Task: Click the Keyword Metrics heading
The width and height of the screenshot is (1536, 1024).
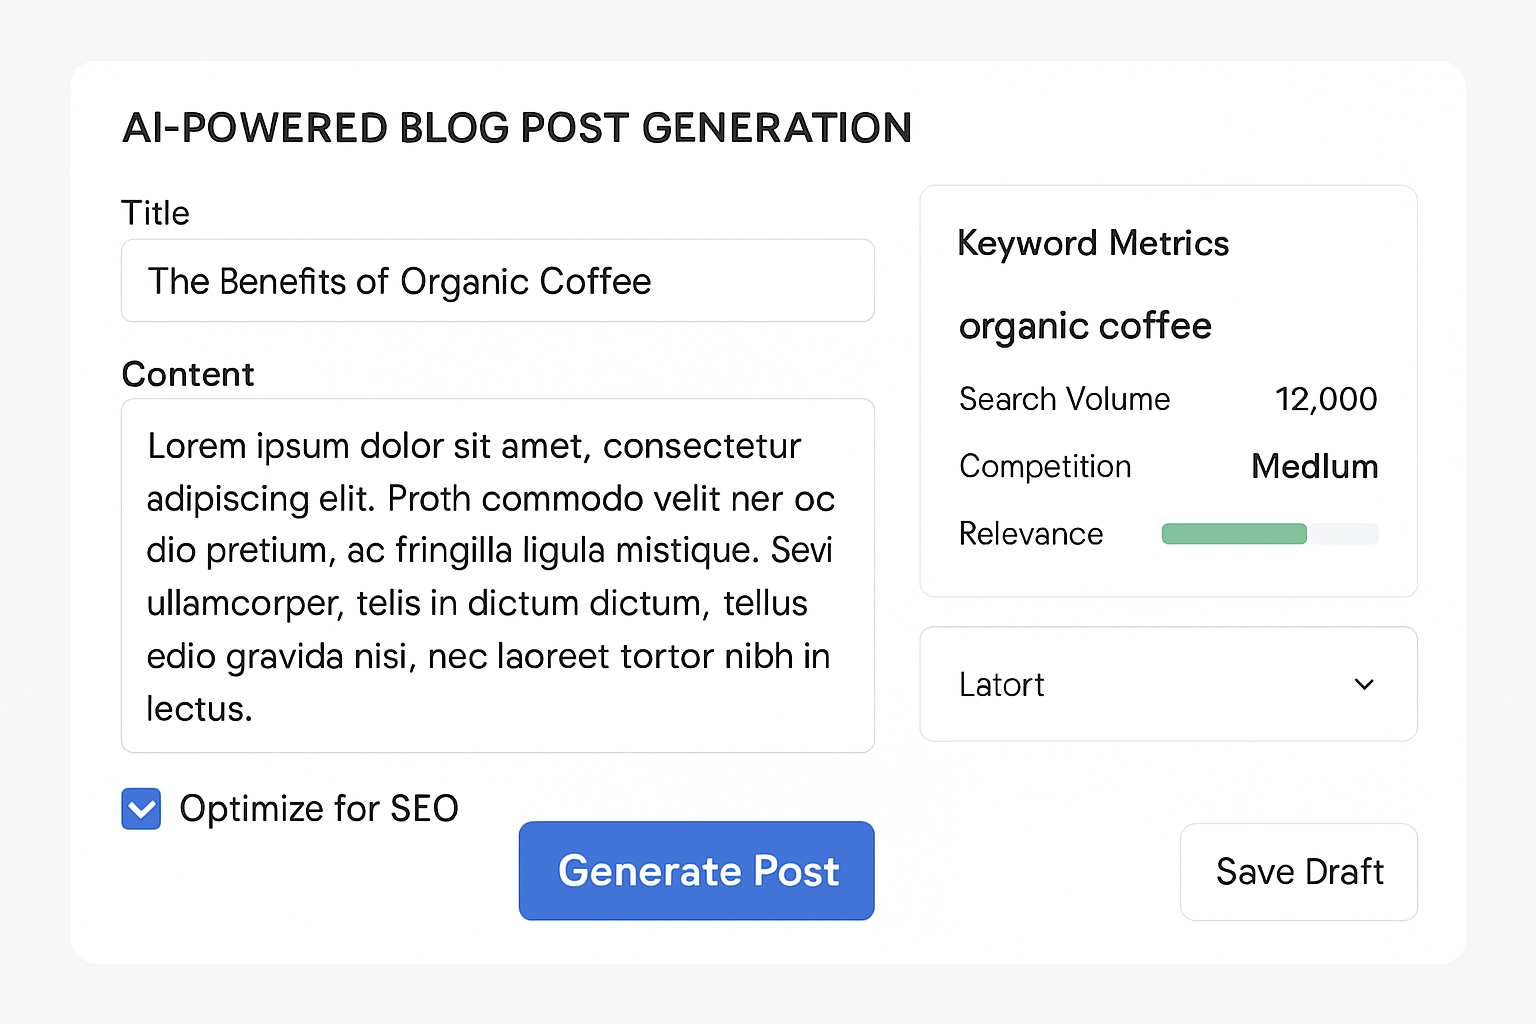Action: (1093, 243)
